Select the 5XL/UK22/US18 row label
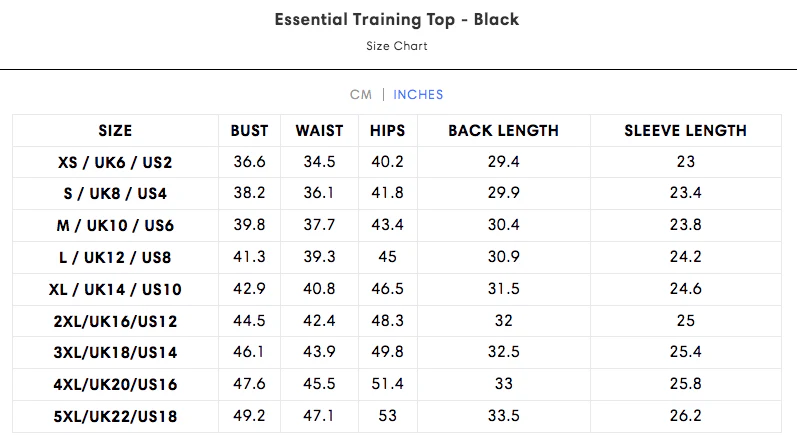The width and height of the screenshot is (797, 438). 115,417
